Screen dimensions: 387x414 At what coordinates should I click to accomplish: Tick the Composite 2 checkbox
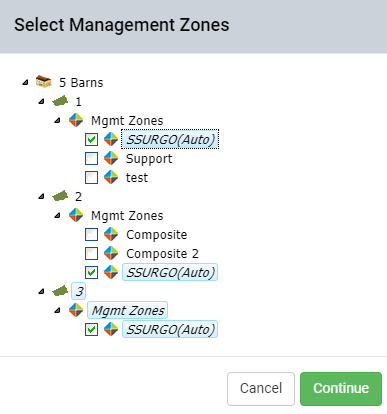(x=91, y=253)
